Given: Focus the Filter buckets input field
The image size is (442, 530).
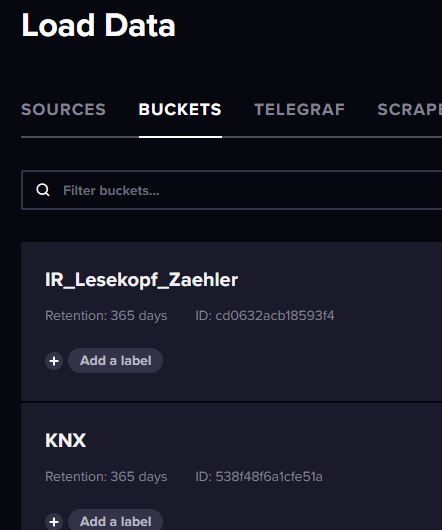Looking at the screenshot, I should pyautogui.click(x=232, y=190).
